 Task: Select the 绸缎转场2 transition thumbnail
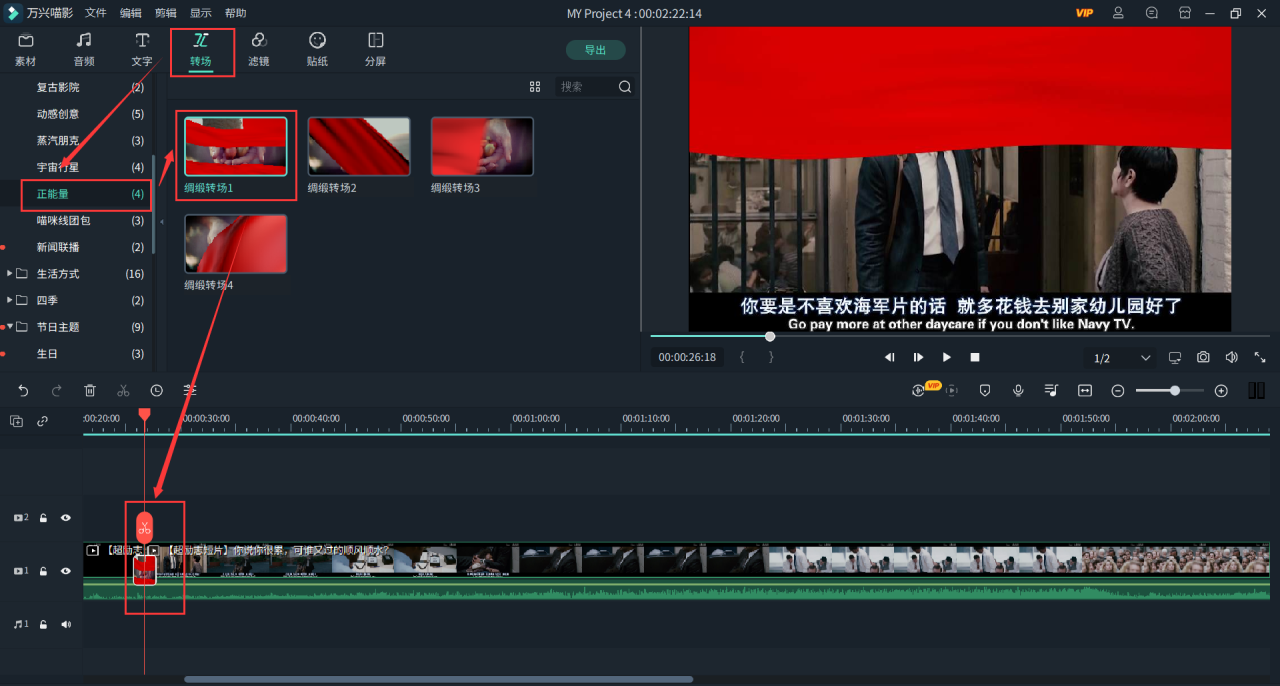tap(359, 146)
